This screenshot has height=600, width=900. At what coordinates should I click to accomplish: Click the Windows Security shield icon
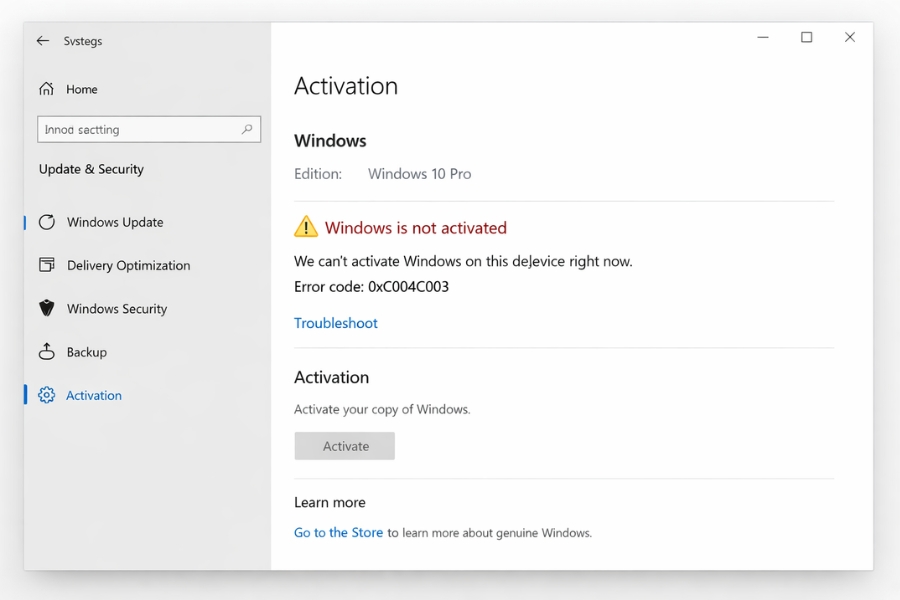pyautogui.click(x=47, y=308)
